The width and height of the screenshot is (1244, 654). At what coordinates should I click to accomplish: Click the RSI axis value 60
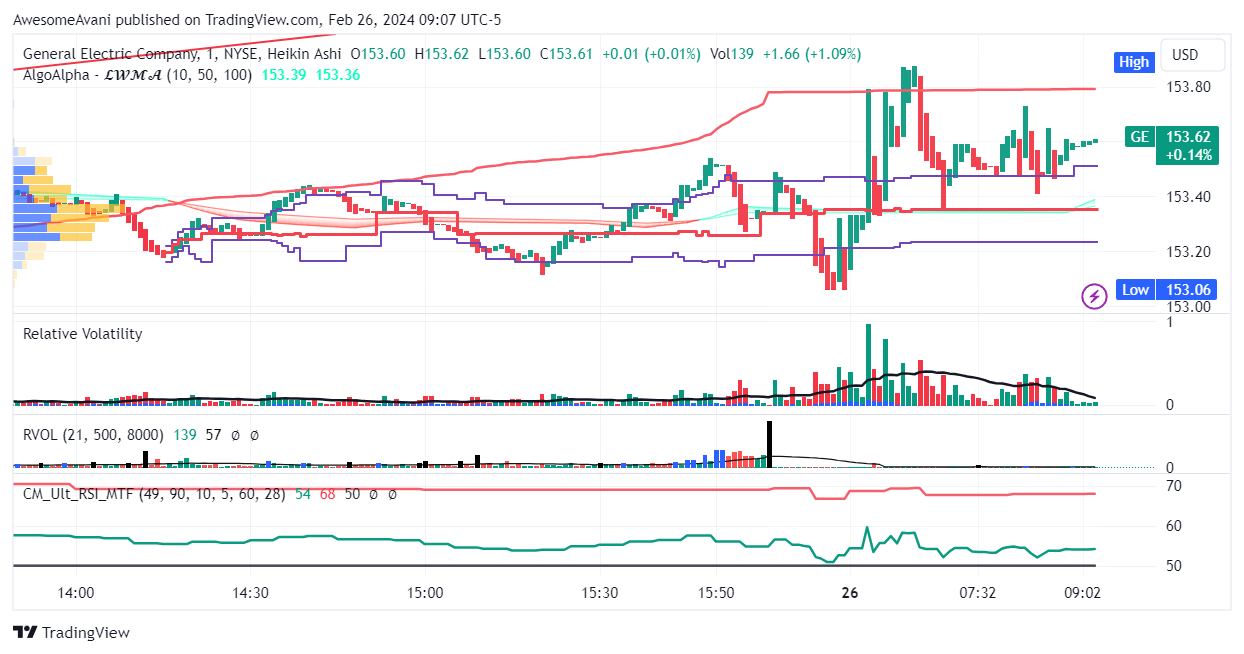(x=1174, y=526)
